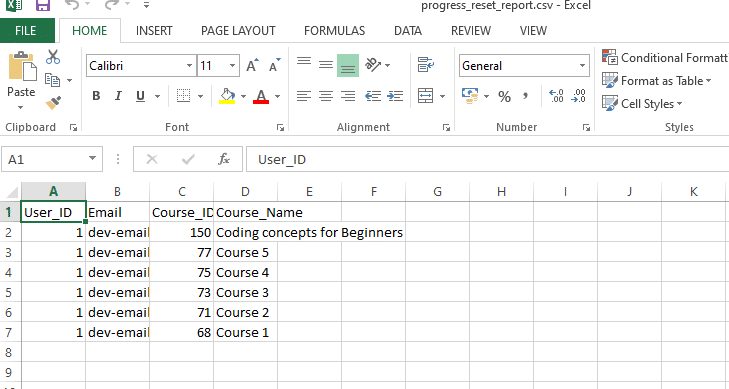
Task: Save workbook with floppy disk icon
Action: [43, 5]
